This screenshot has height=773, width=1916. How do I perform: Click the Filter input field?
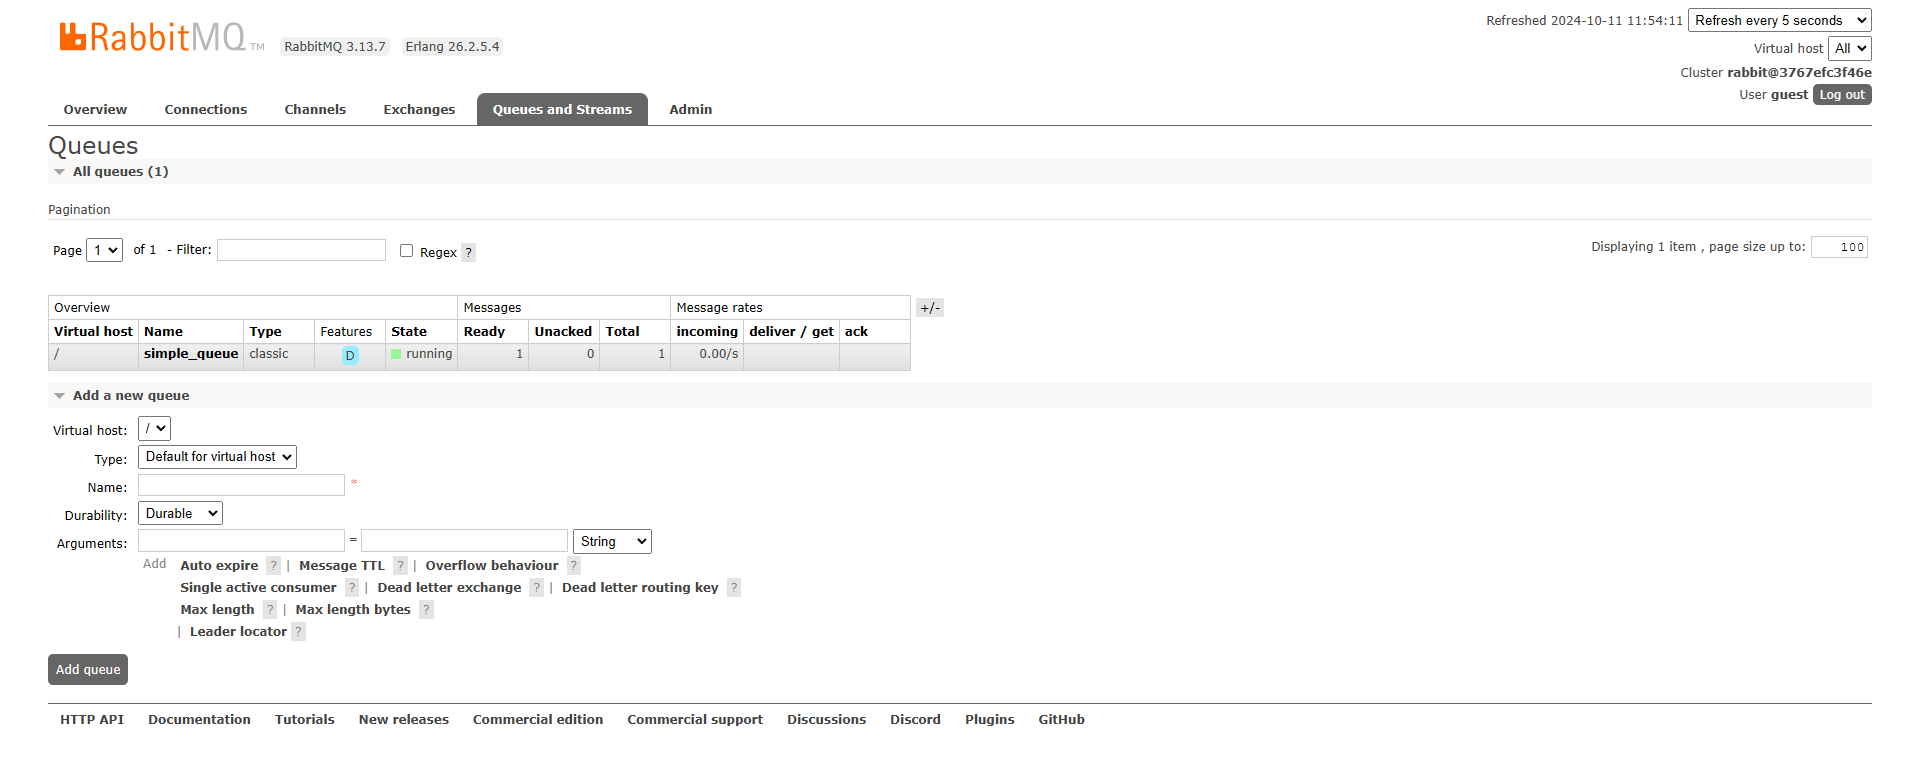pos(301,250)
